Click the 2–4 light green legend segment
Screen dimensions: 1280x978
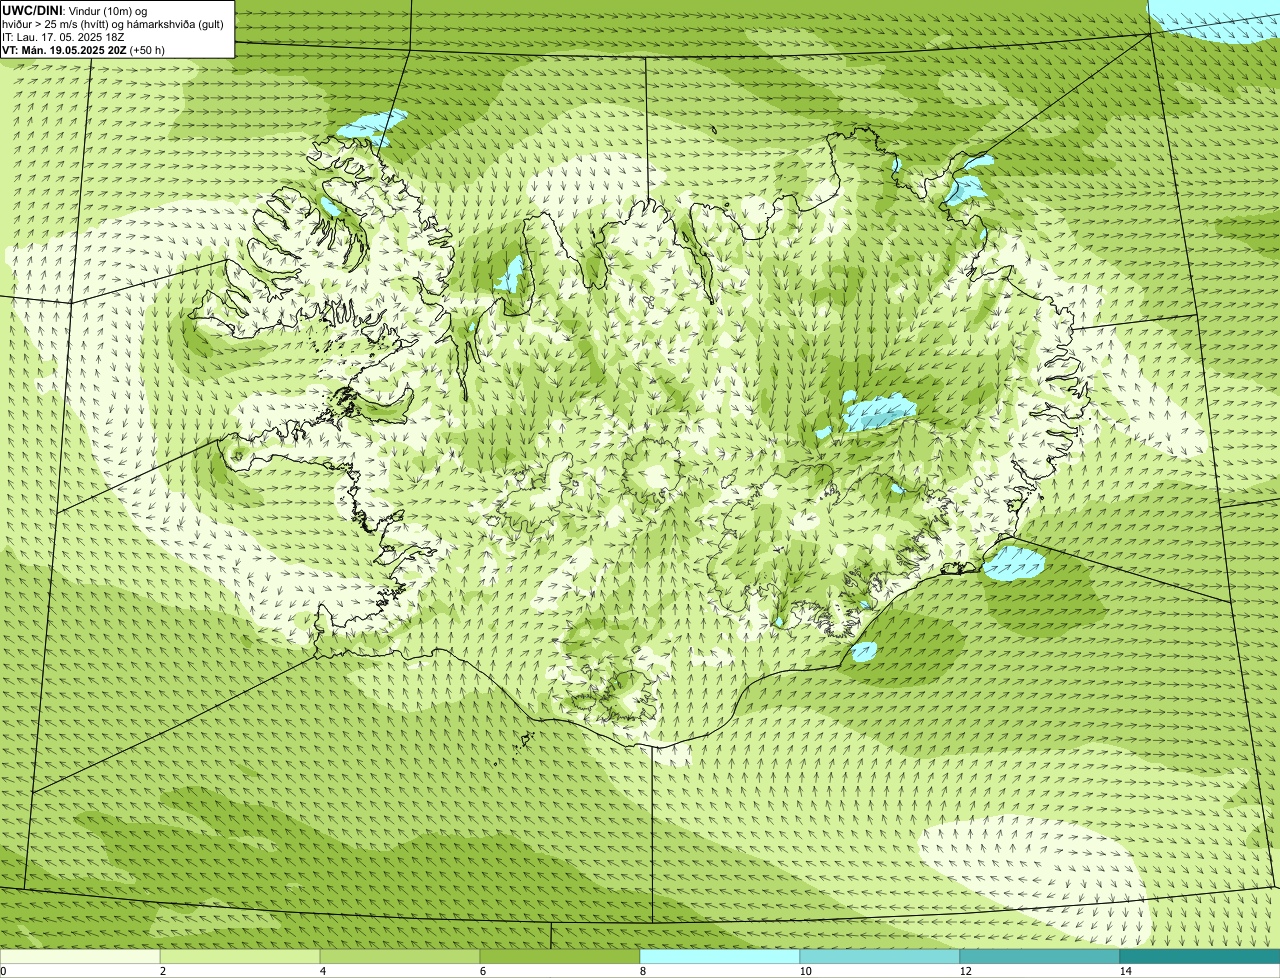(240, 956)
